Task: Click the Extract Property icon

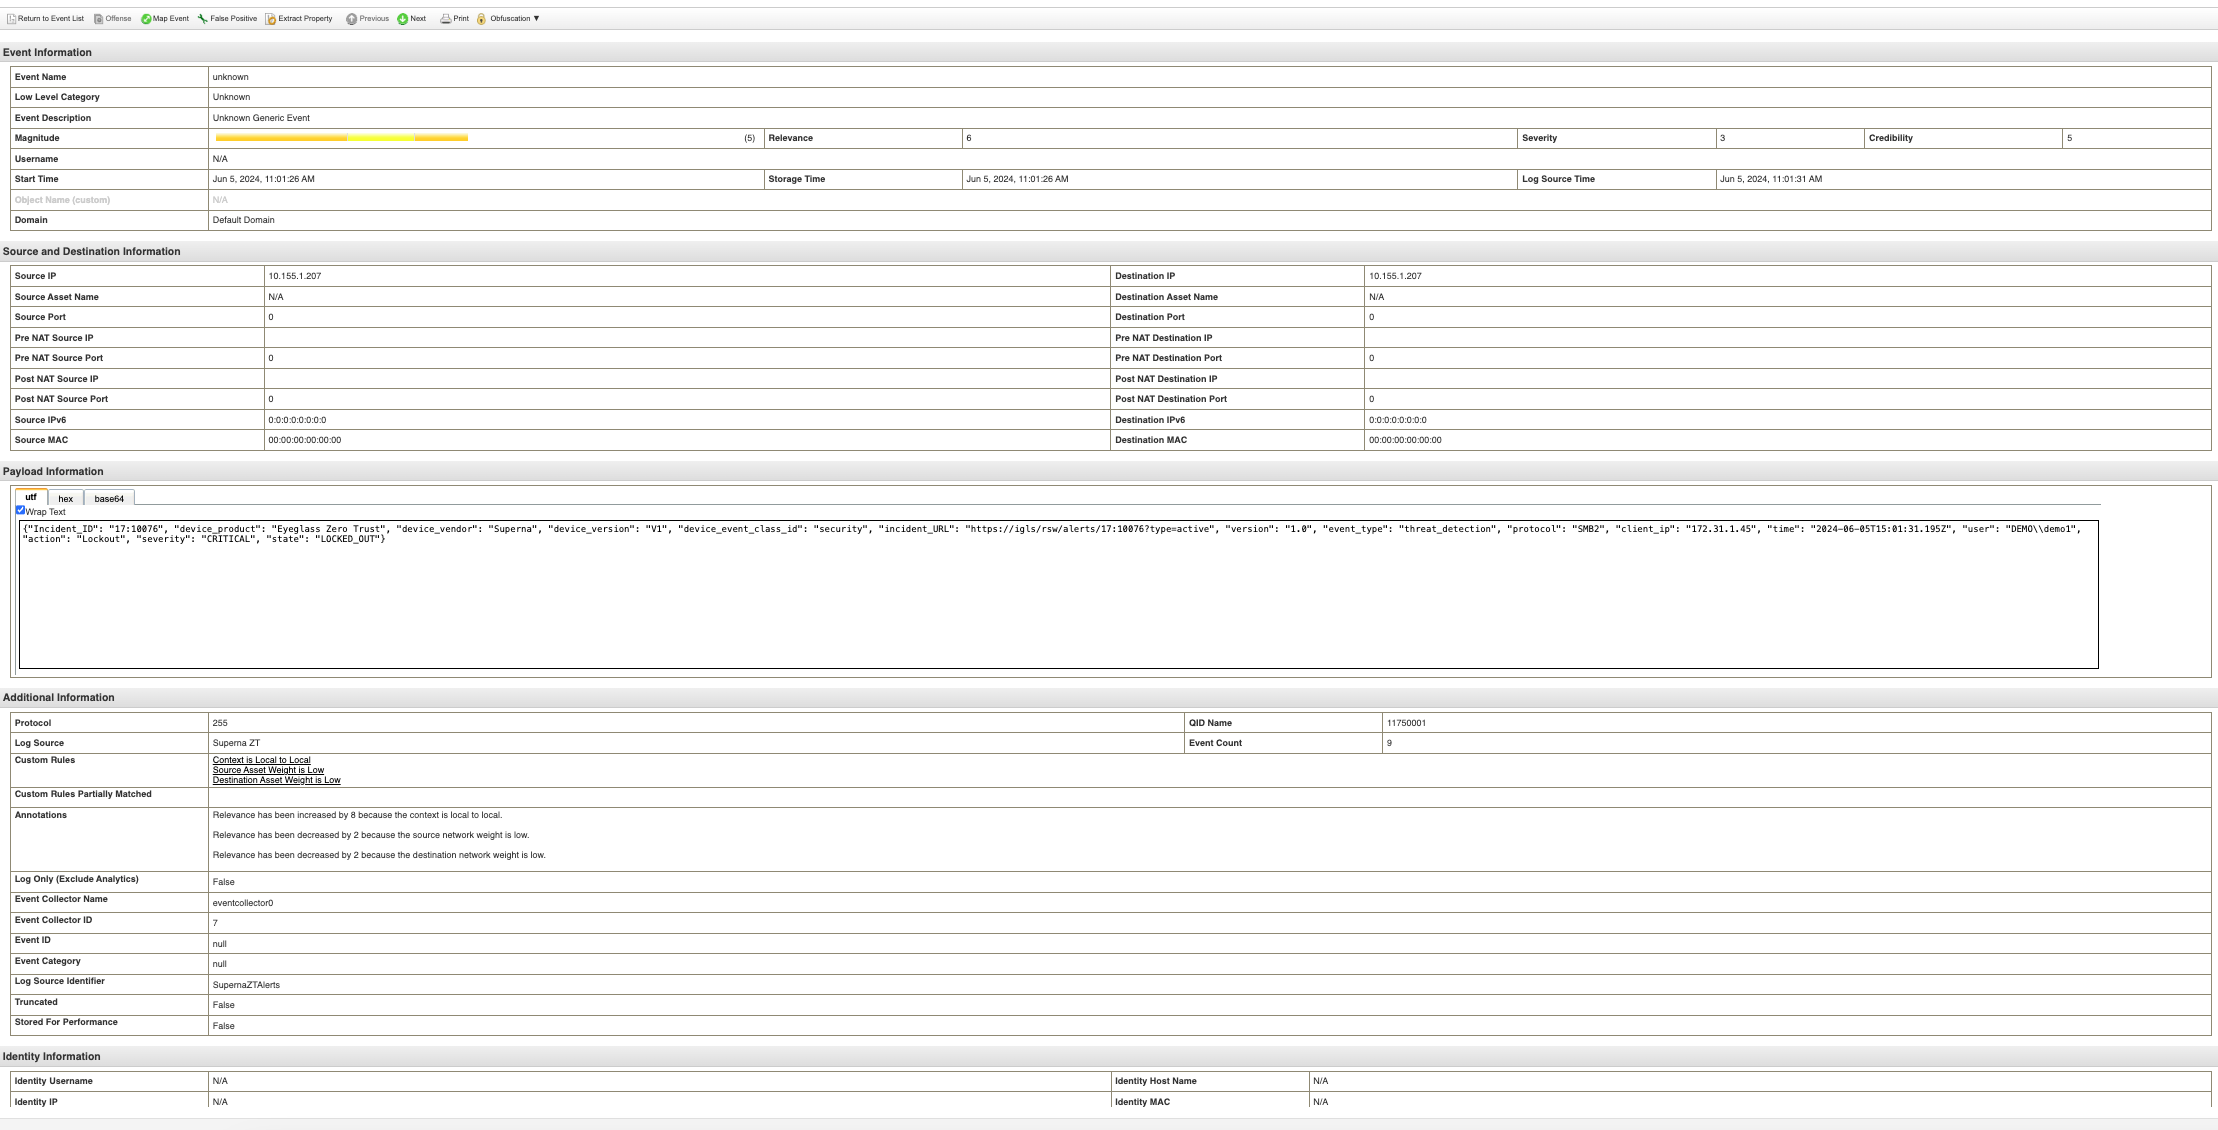Action: [x=271, y=19]
